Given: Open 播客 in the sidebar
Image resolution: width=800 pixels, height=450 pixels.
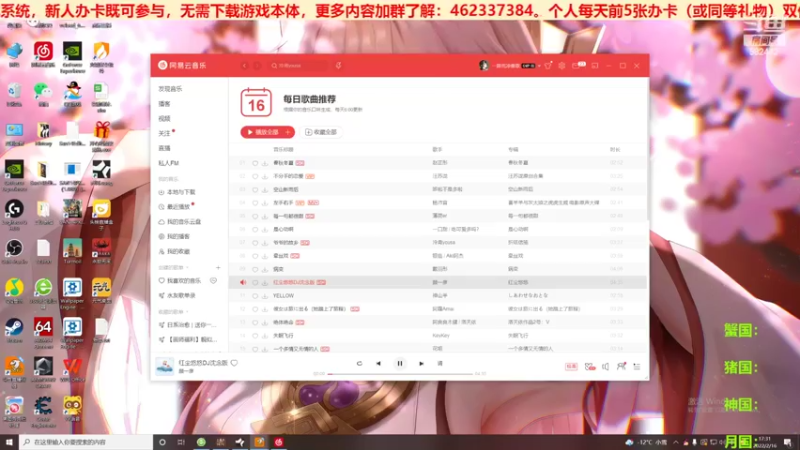Looking at the screenshot, I should pyautogui.click(x=164, y=104).
